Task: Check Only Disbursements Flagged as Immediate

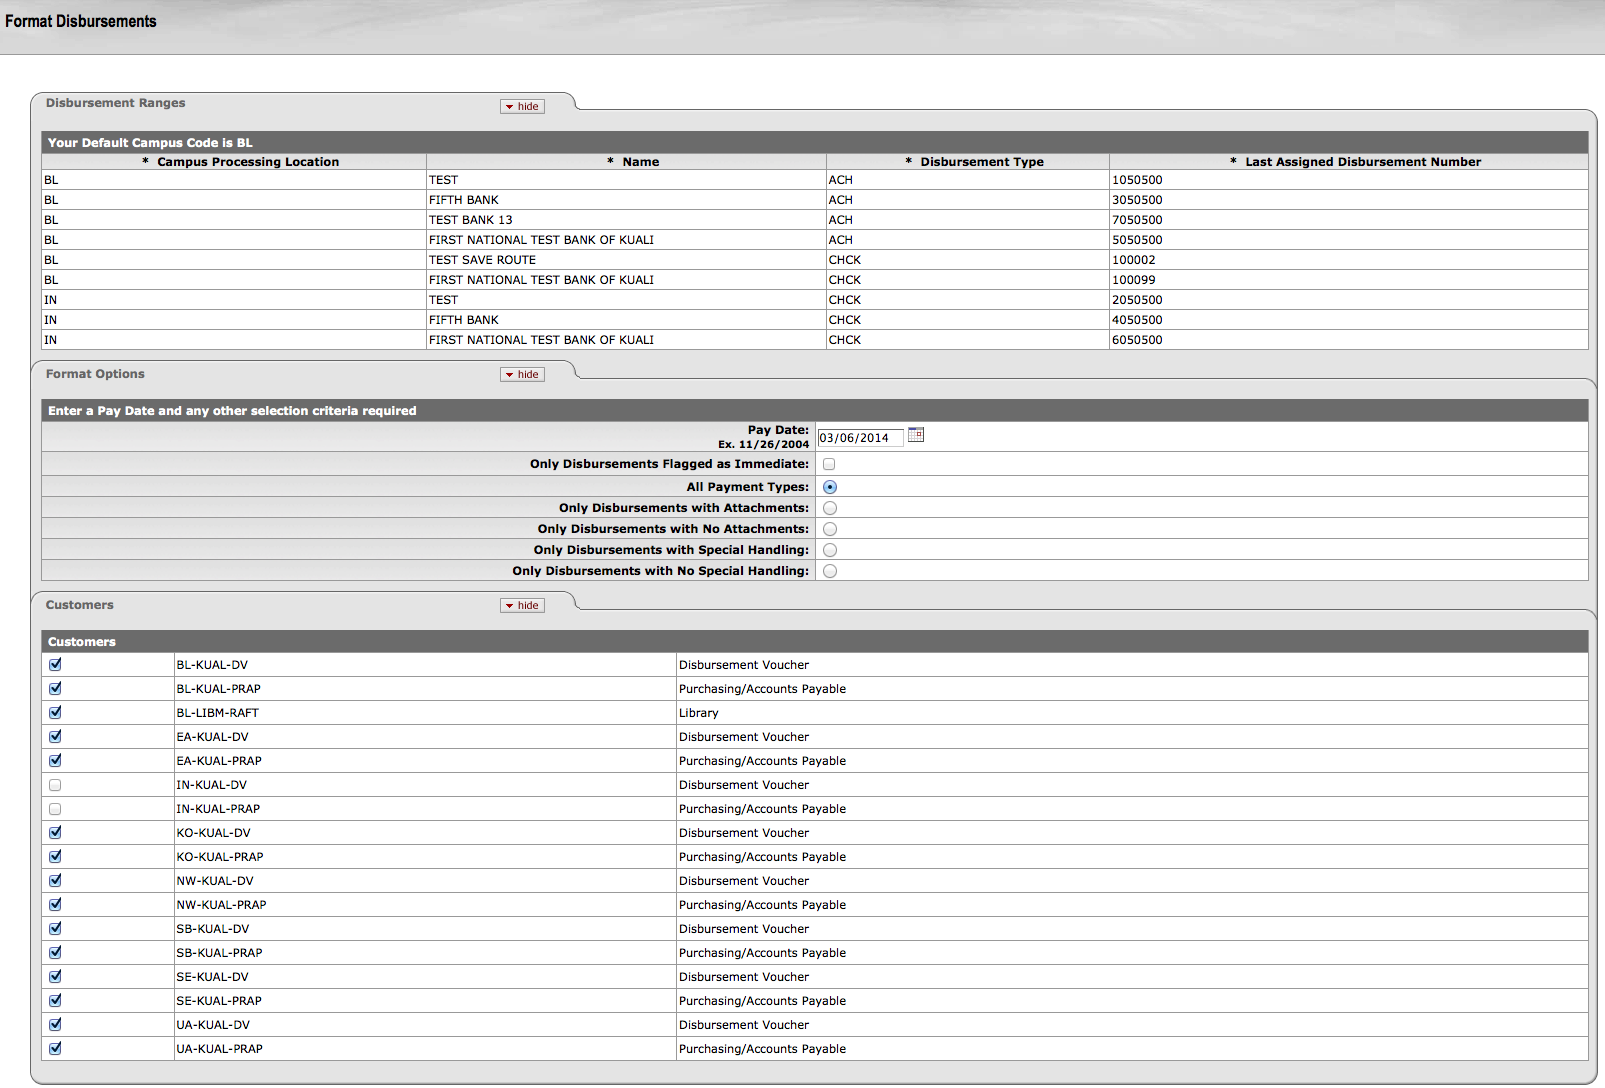Action: pos(829,464)
